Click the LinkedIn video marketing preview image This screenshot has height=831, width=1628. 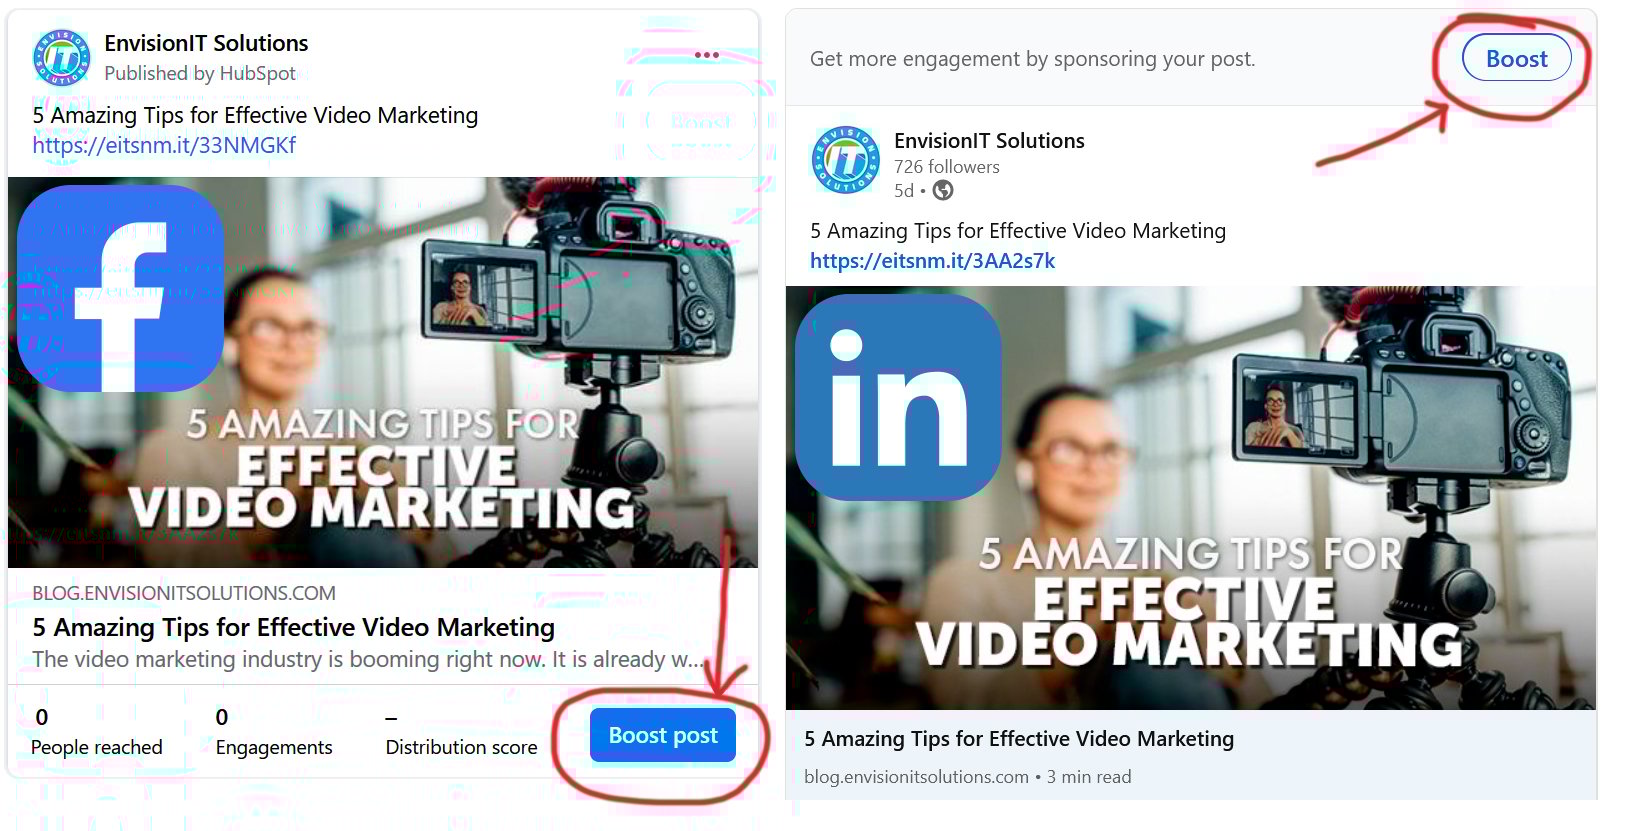click(1190, 498)
